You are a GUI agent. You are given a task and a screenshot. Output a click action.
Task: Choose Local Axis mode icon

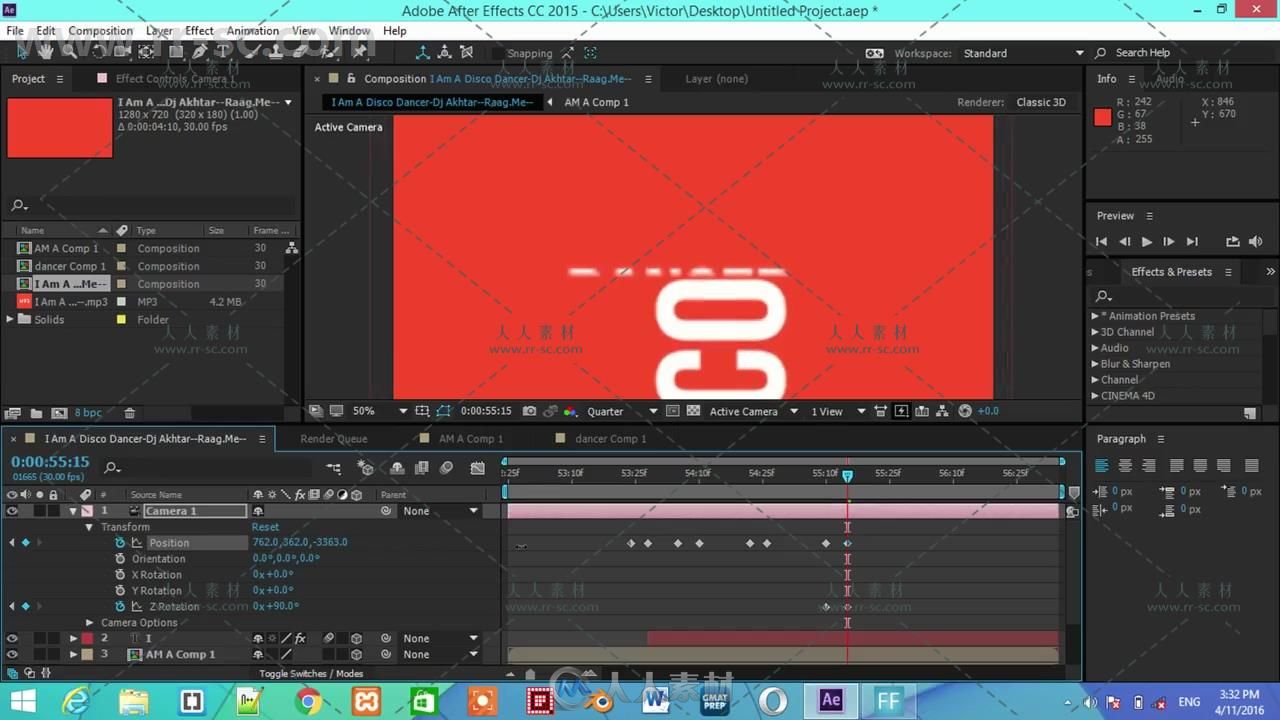(422, 53)
